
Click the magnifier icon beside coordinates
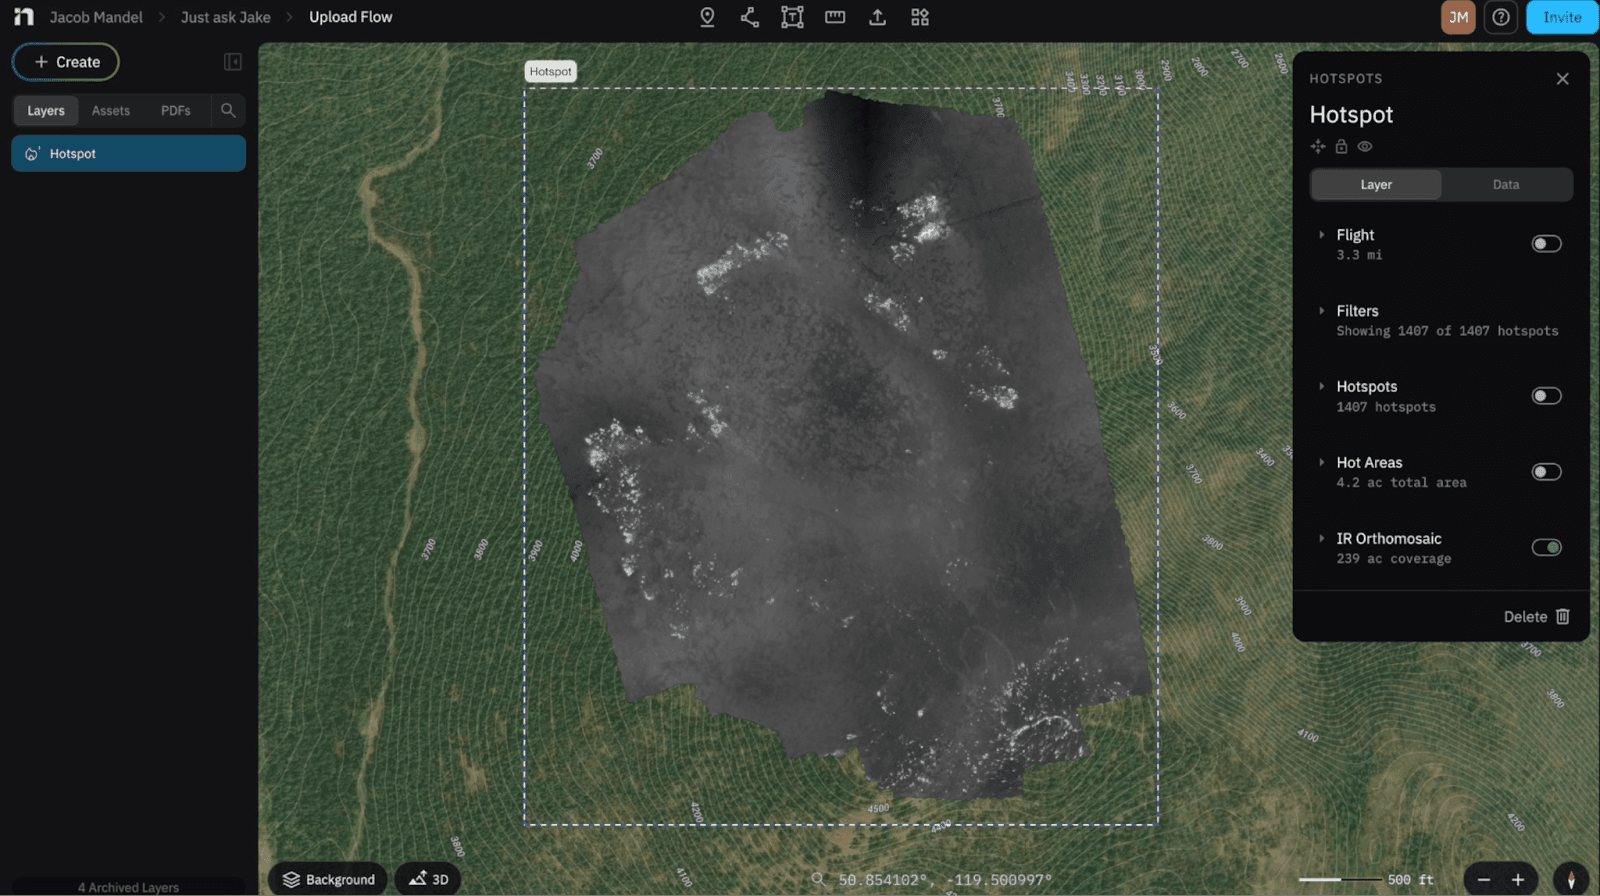pyautogui.click(x=818, y=879)
